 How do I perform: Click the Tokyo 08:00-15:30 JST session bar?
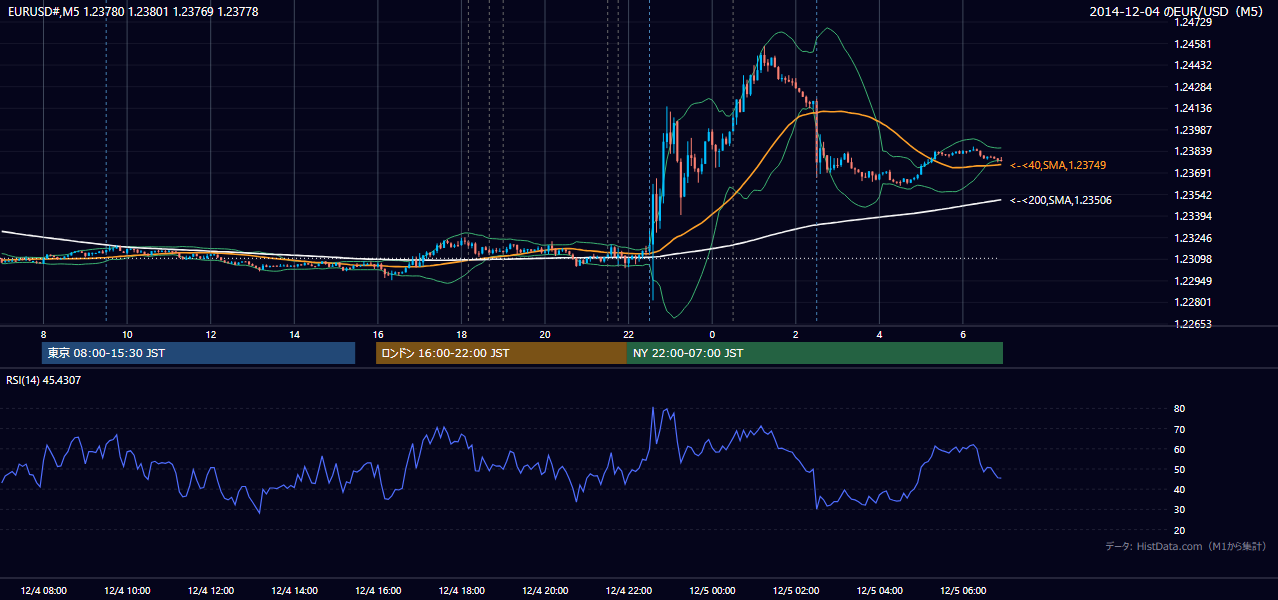tap(199, 353)
